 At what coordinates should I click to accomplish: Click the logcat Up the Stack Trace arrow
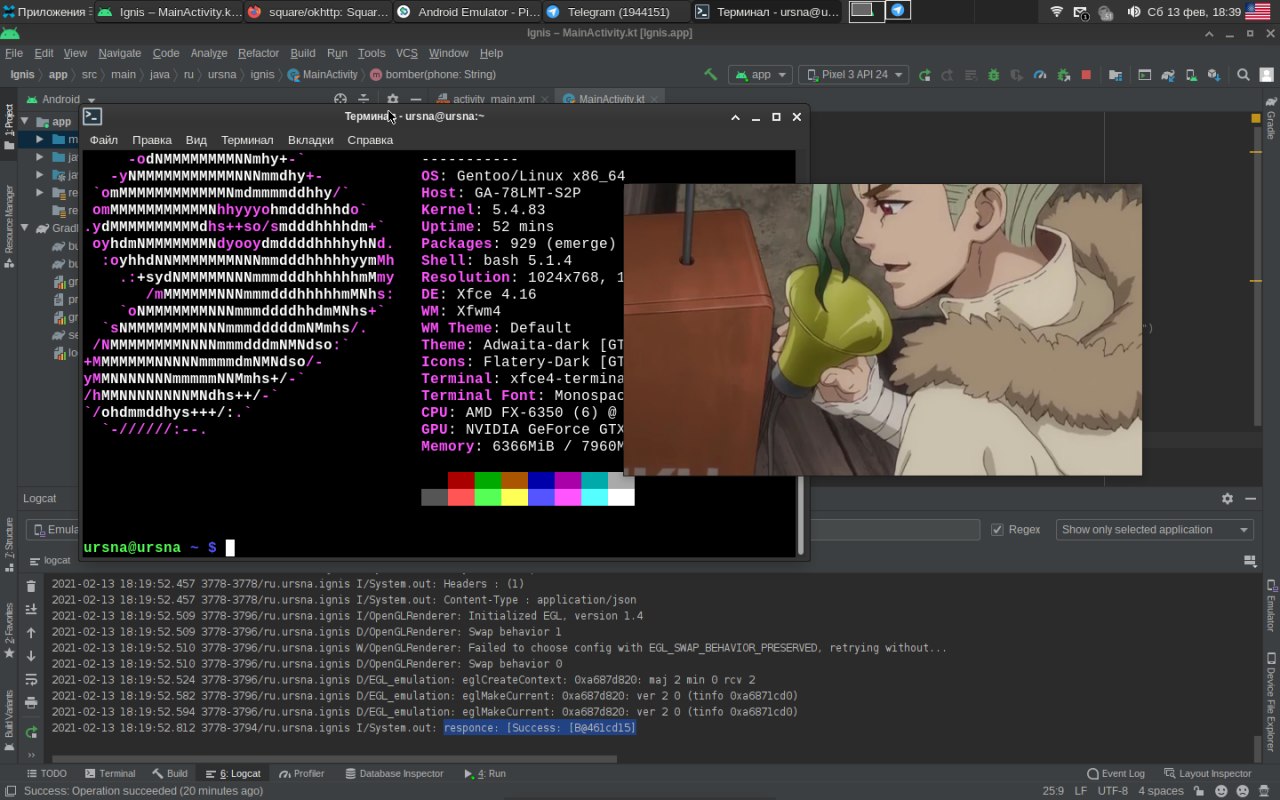[x=31, y=633]
